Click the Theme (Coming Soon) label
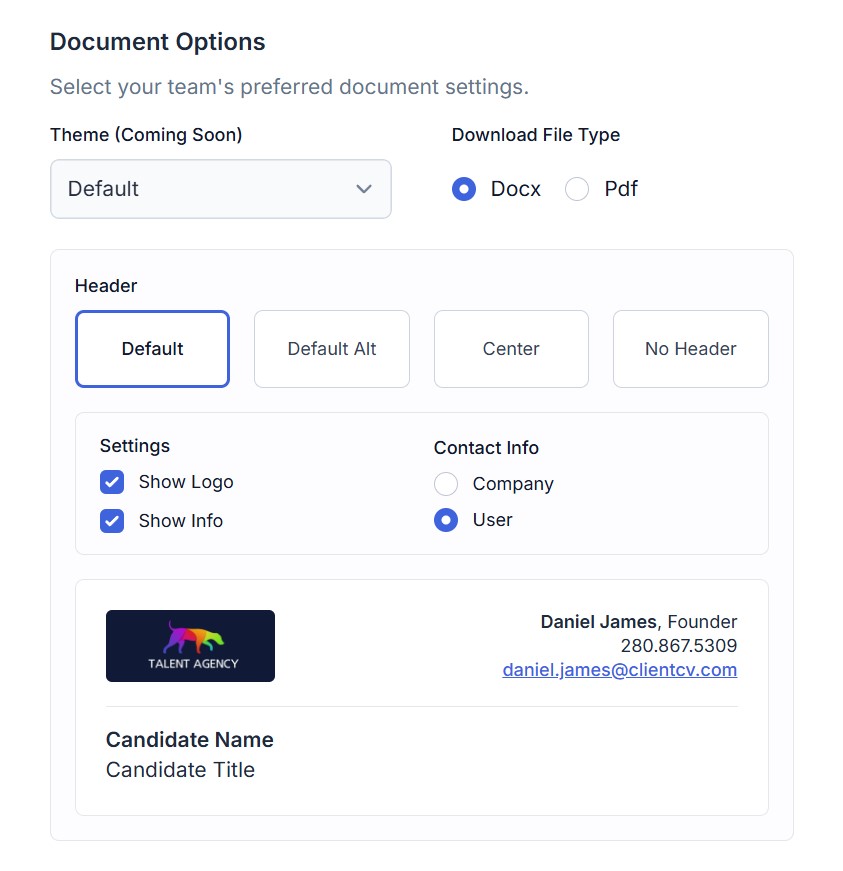 (x=146, y=135)
